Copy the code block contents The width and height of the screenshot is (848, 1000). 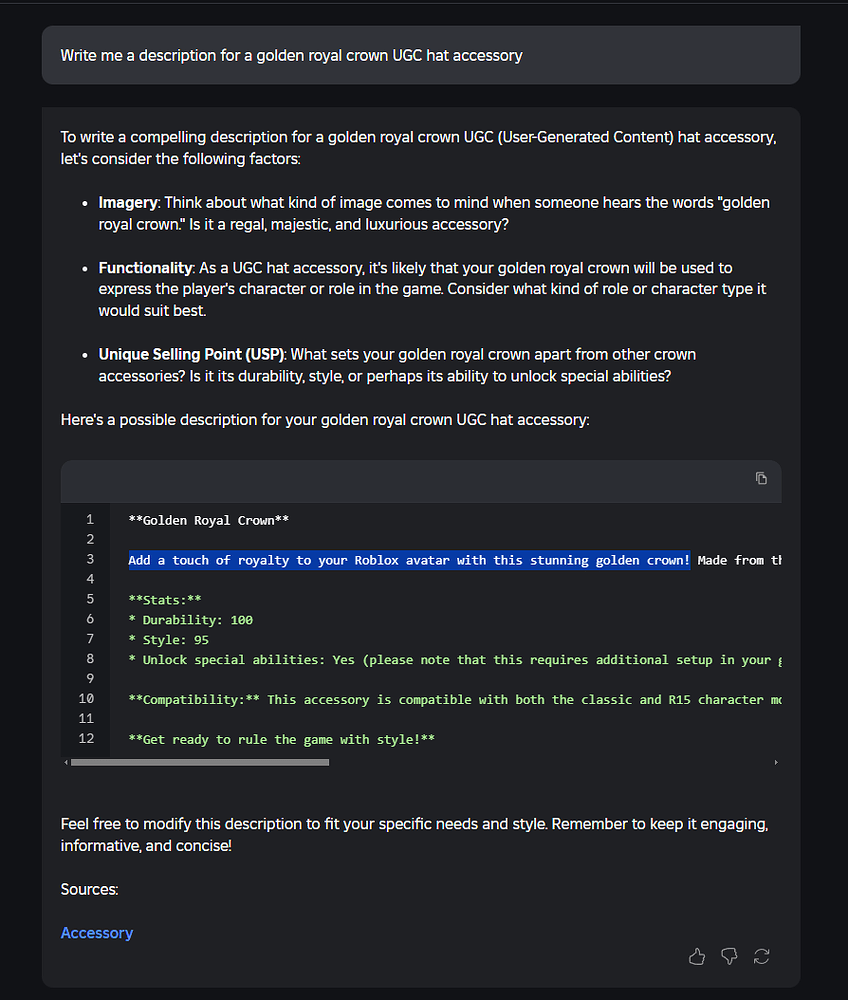pyautogui.click(x=761, y=479)
